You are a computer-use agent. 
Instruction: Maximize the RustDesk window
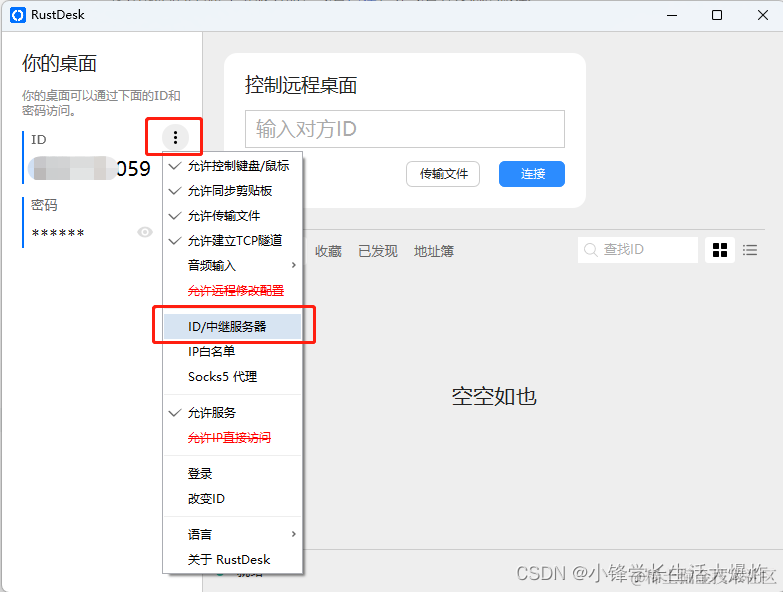[717, 15]
